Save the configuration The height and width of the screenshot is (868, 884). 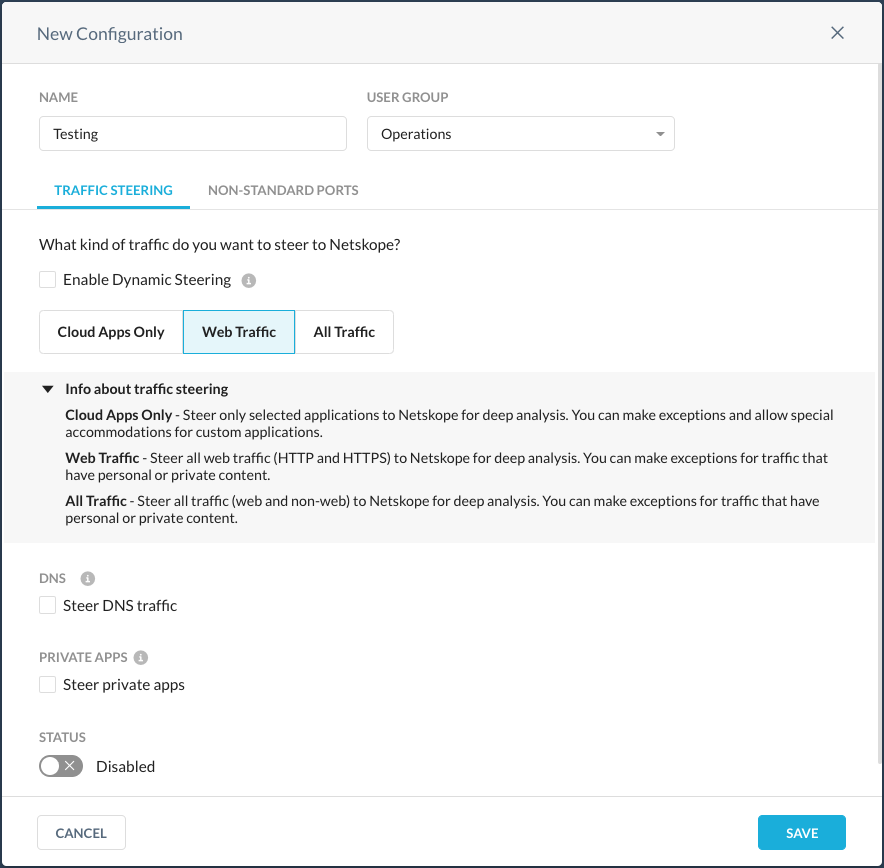click(801, 833)
